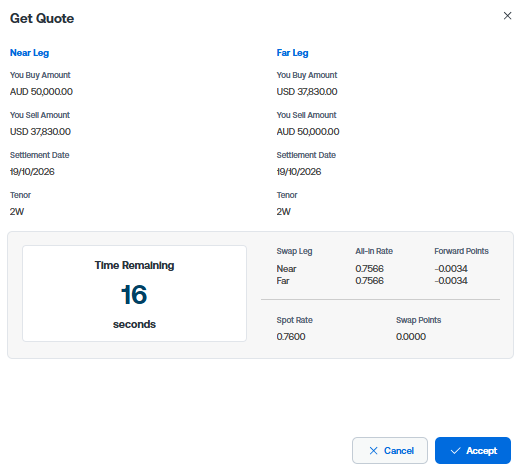Viewport: 521px width, 471px height.
Task: Click the Time Remaining label
Action: coord(134,265)
